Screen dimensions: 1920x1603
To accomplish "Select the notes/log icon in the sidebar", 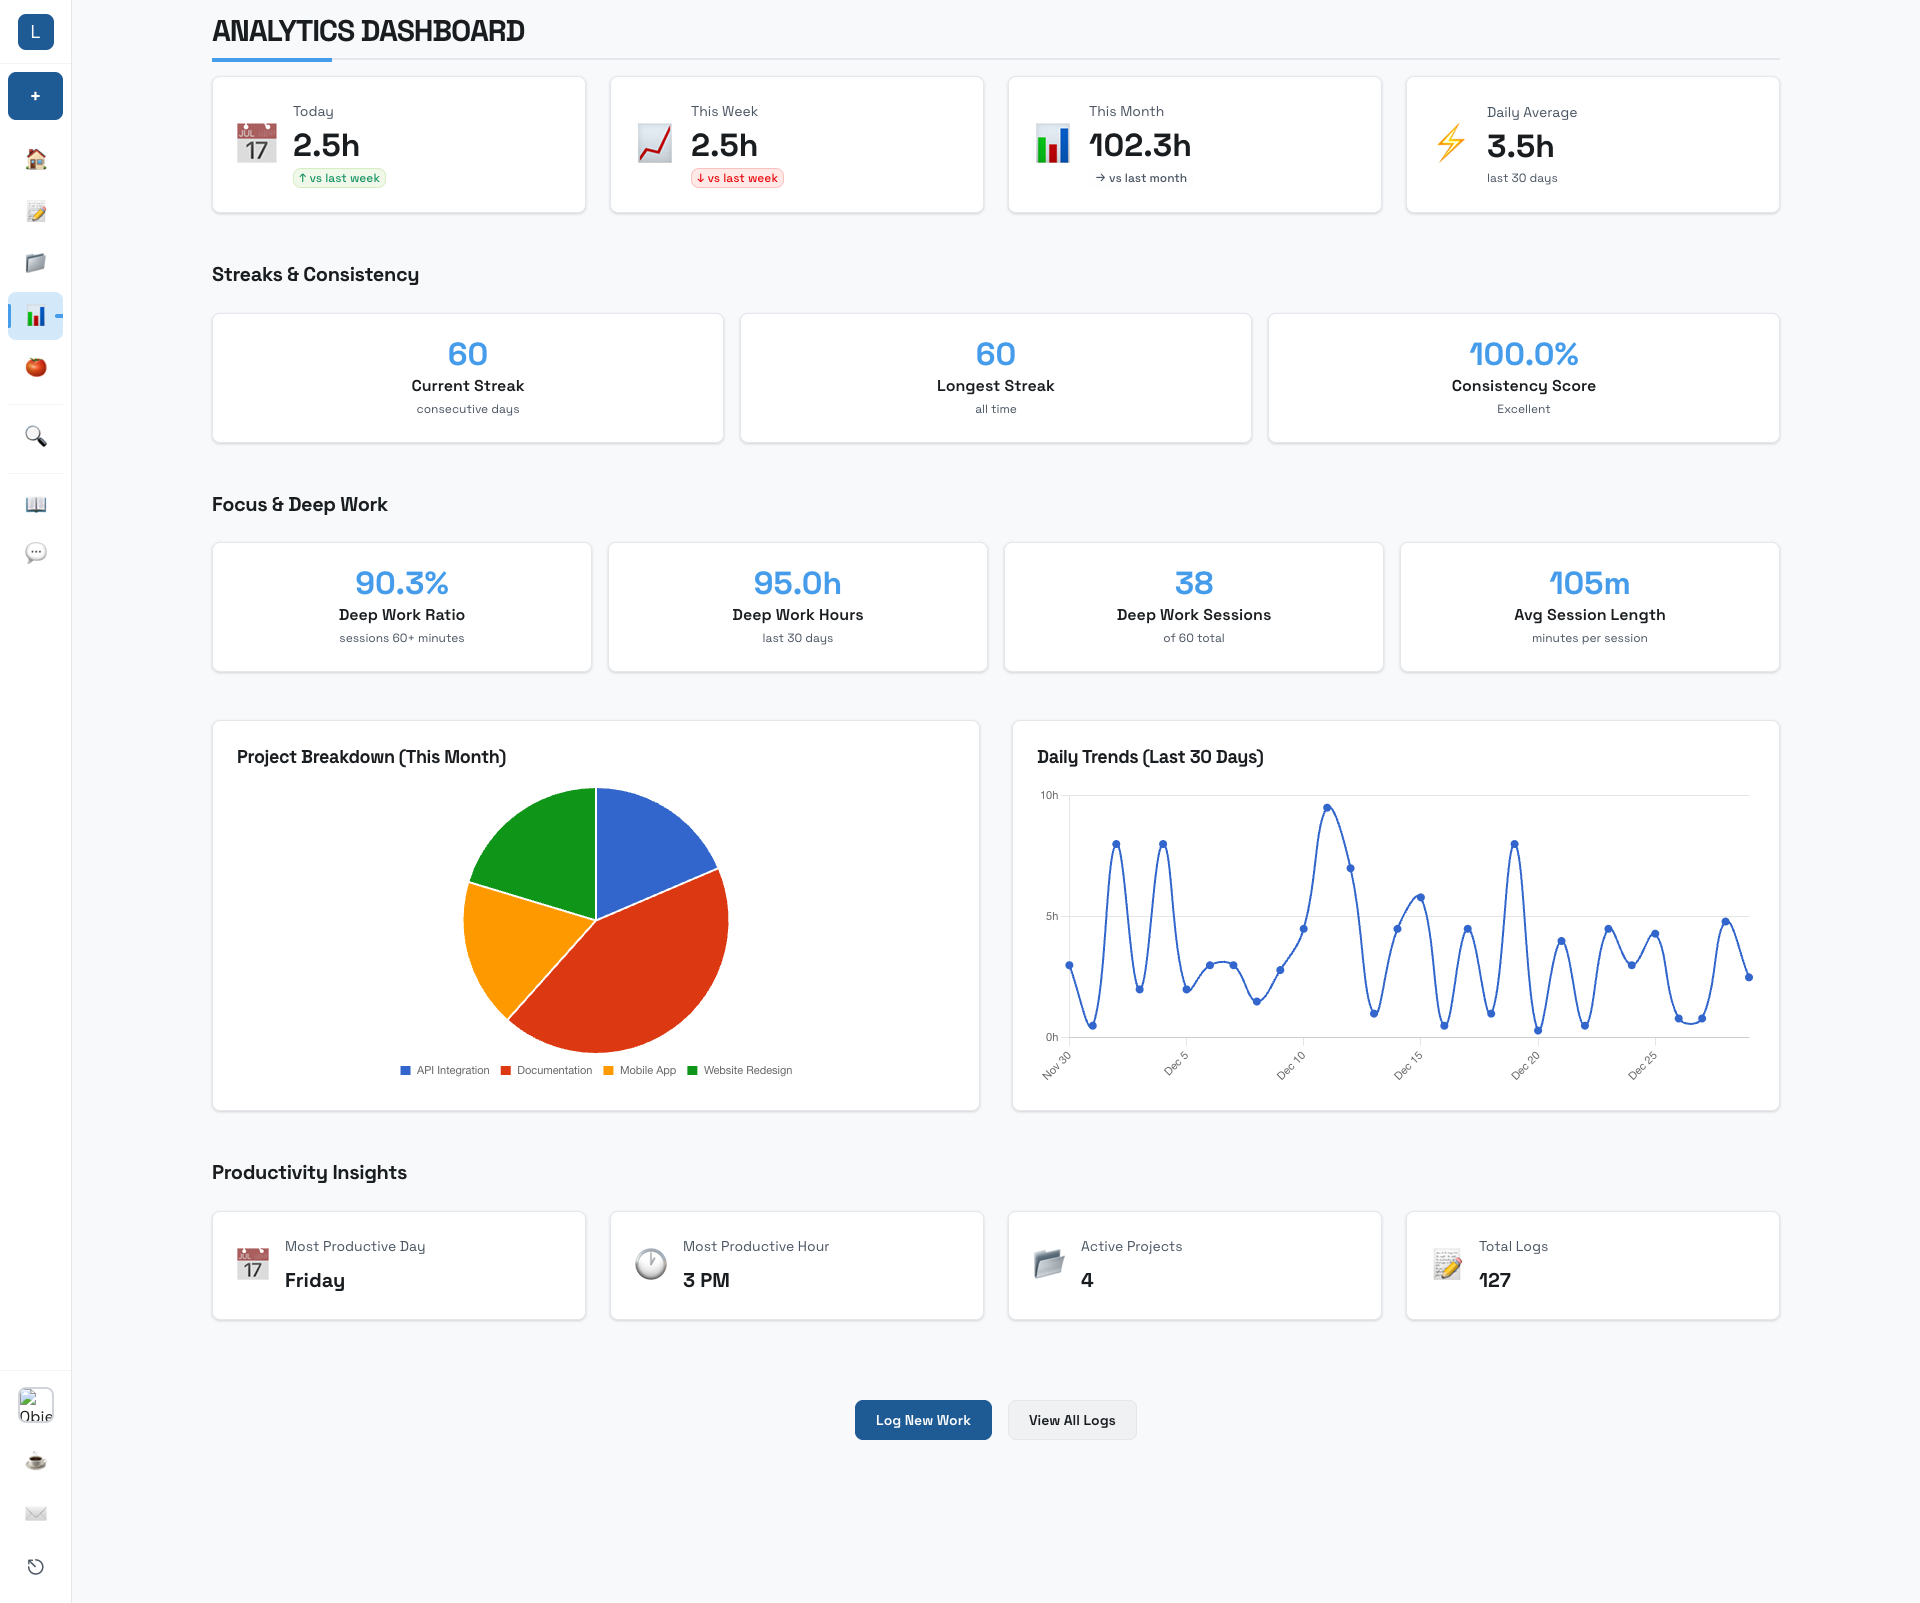I will (x=35, y=211).
